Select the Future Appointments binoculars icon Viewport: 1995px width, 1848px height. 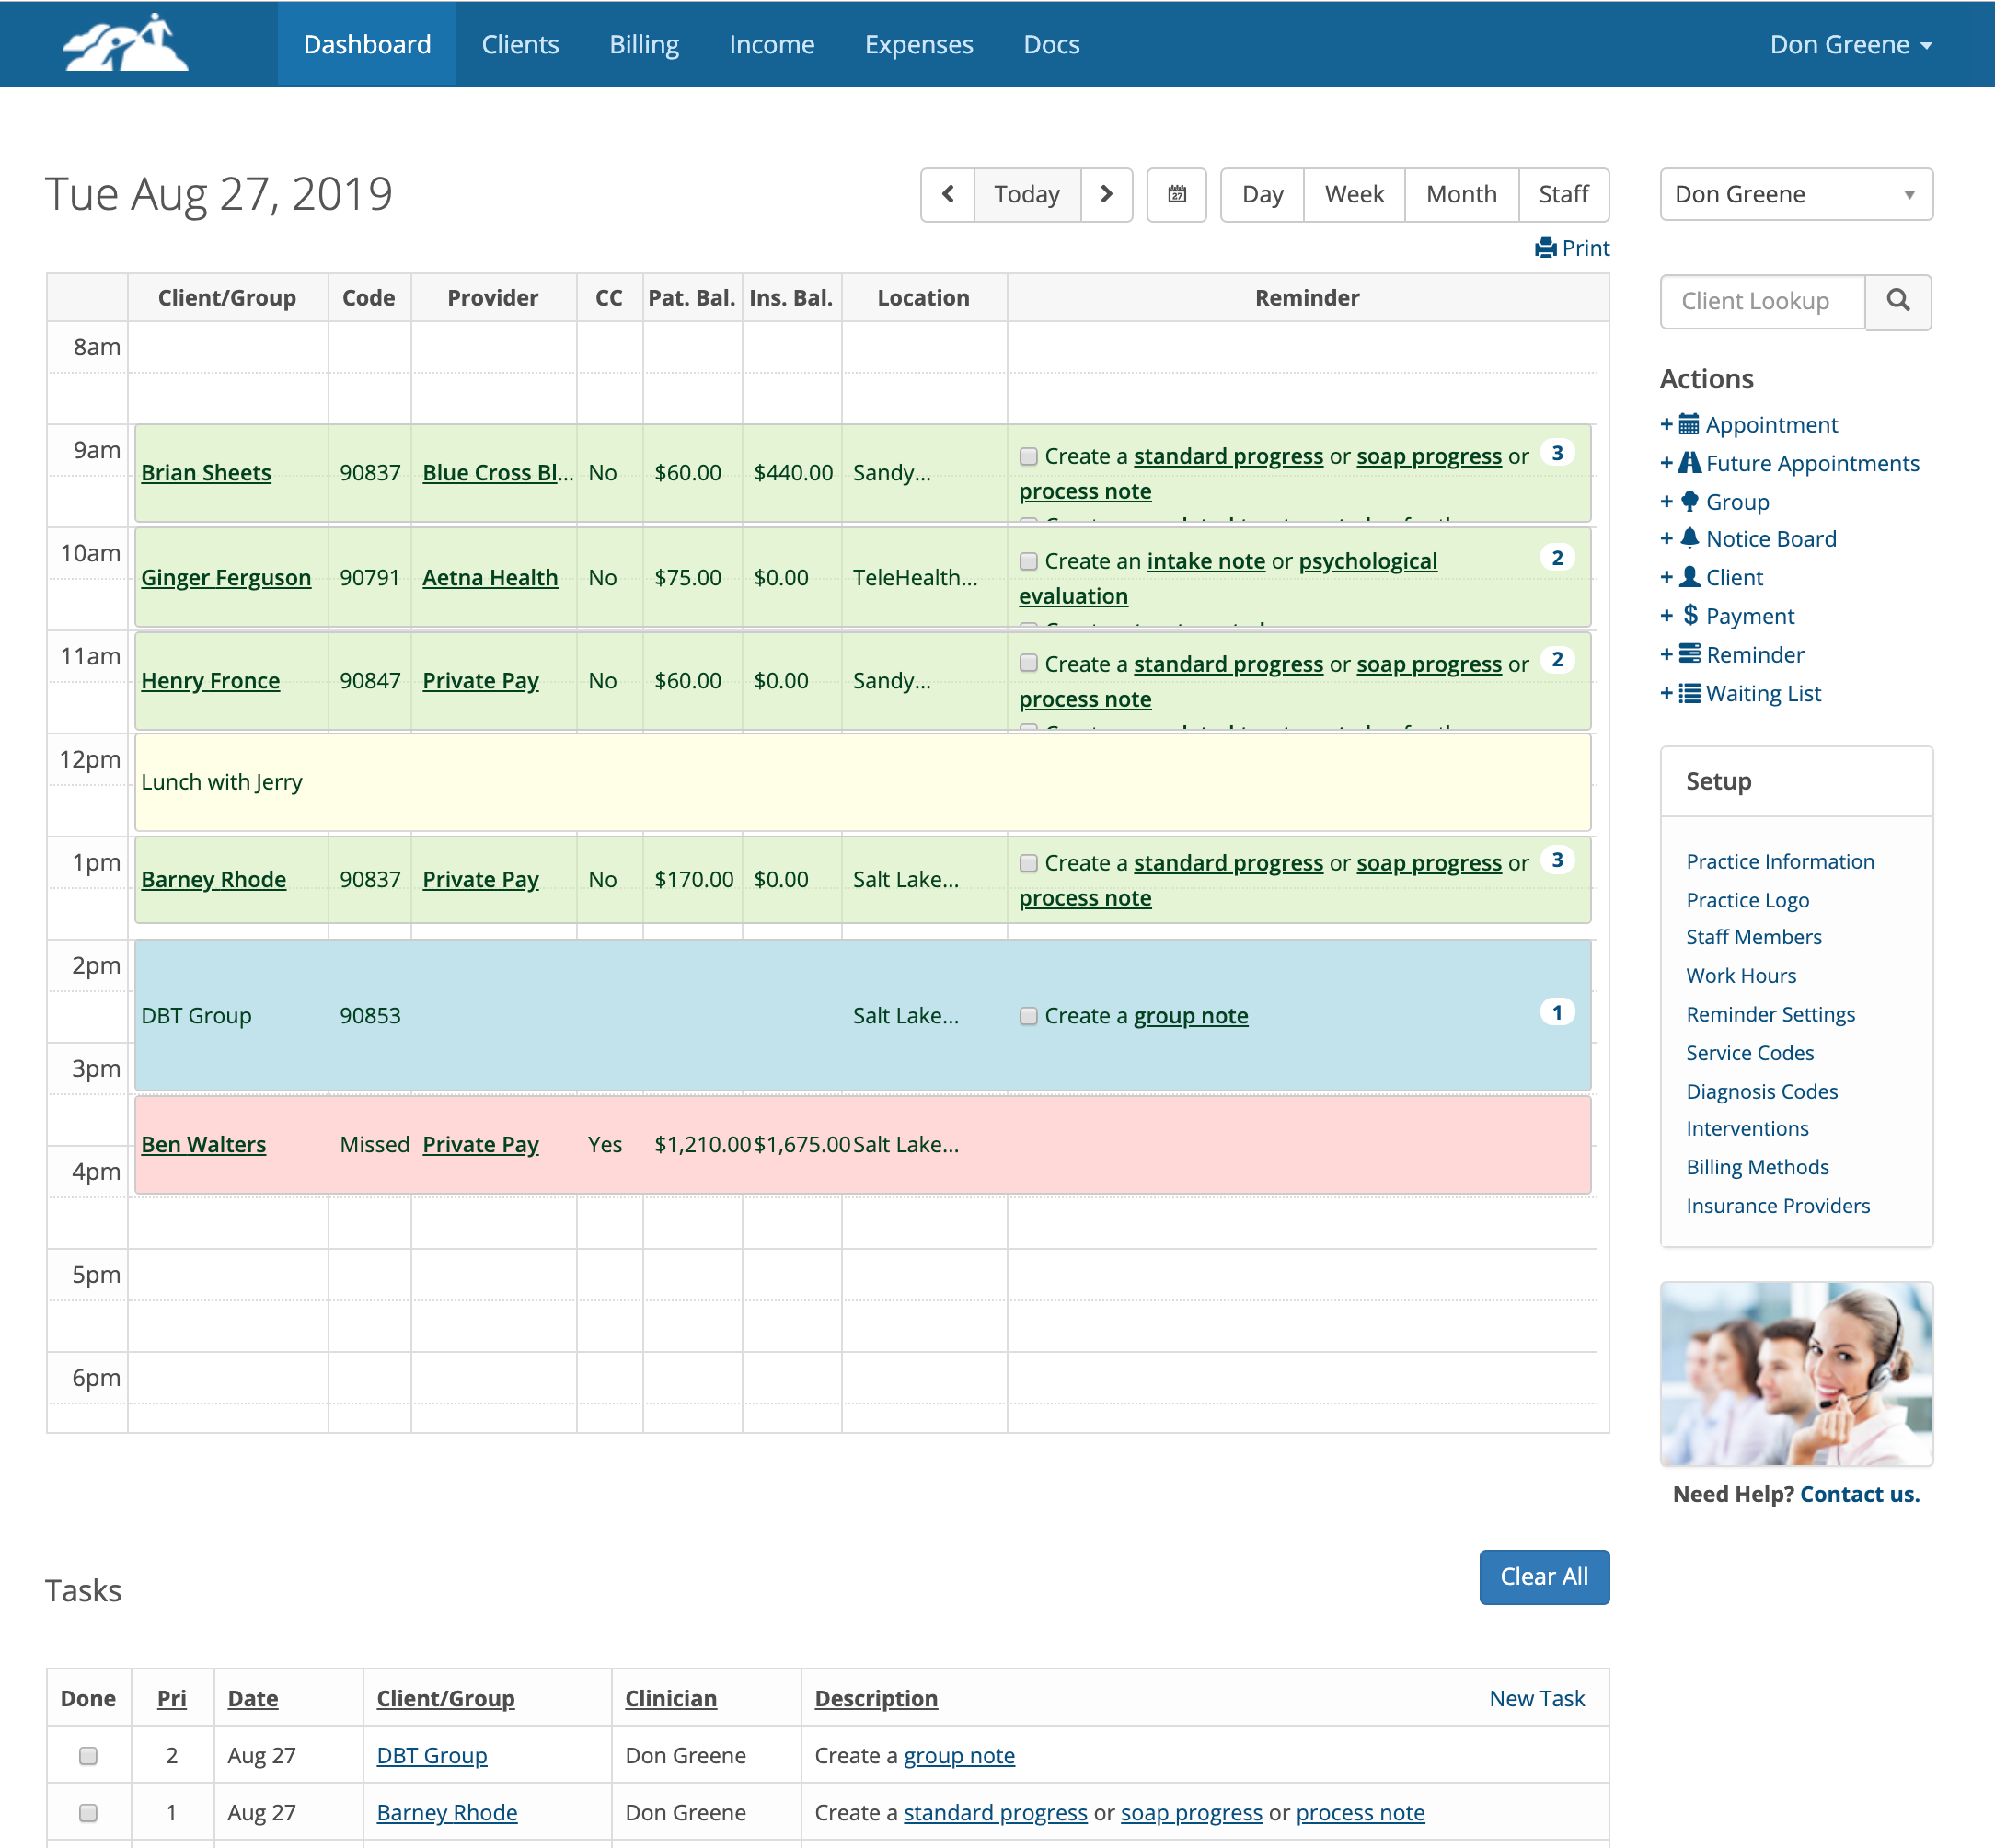coord(1690,463)
